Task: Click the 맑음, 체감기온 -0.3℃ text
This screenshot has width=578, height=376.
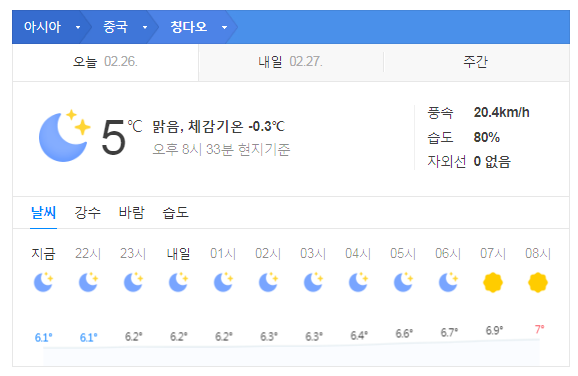Action: (x=219, y=126)
